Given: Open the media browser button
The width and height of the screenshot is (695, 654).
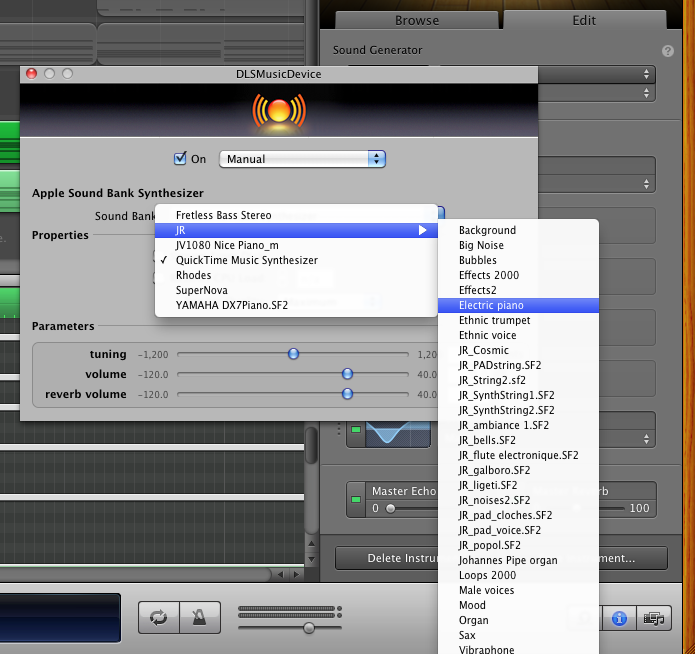Looking at the screenshot, I should click(x=654, y=618).
